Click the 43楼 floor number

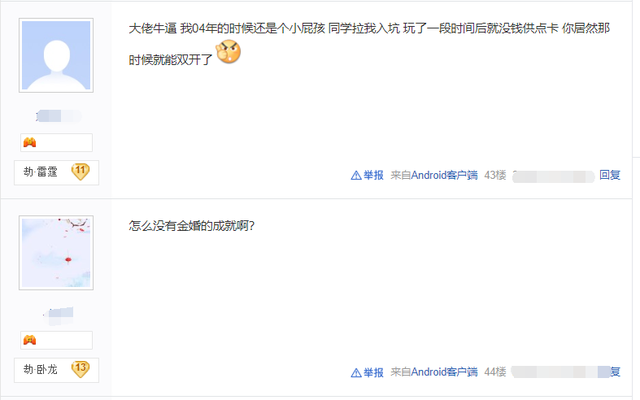[x=495, y=175]
